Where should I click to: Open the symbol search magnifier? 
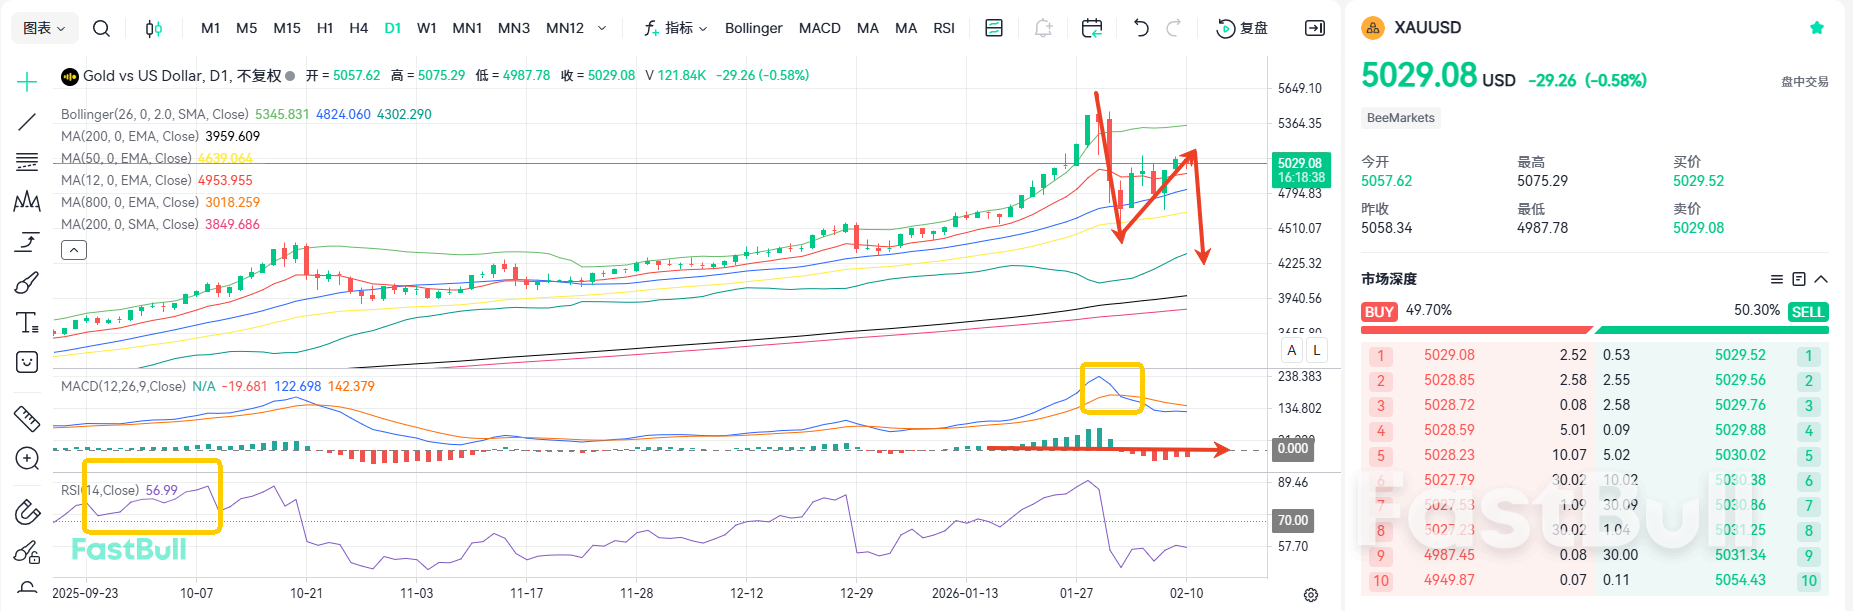[x=101, y=28]
